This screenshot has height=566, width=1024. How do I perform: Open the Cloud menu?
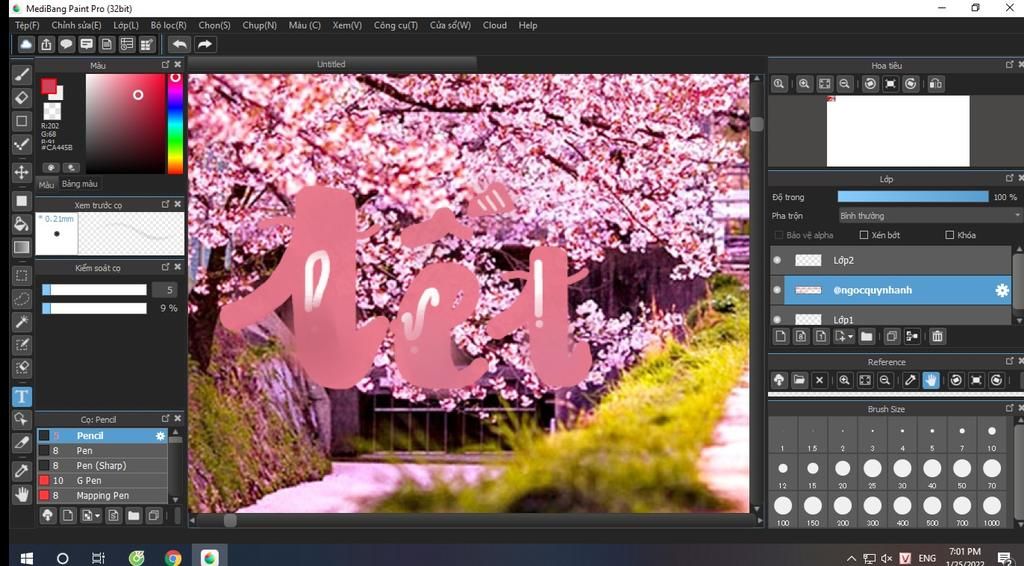pos(494,25)
